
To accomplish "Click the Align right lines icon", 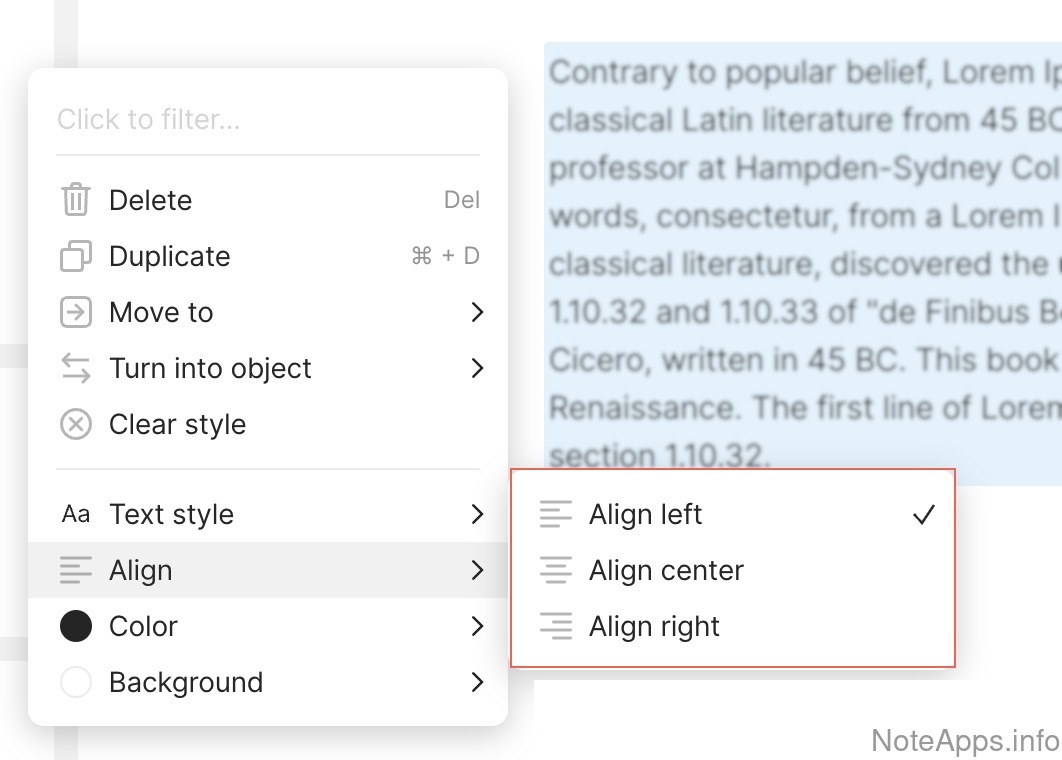I will (x=556, y=627).
